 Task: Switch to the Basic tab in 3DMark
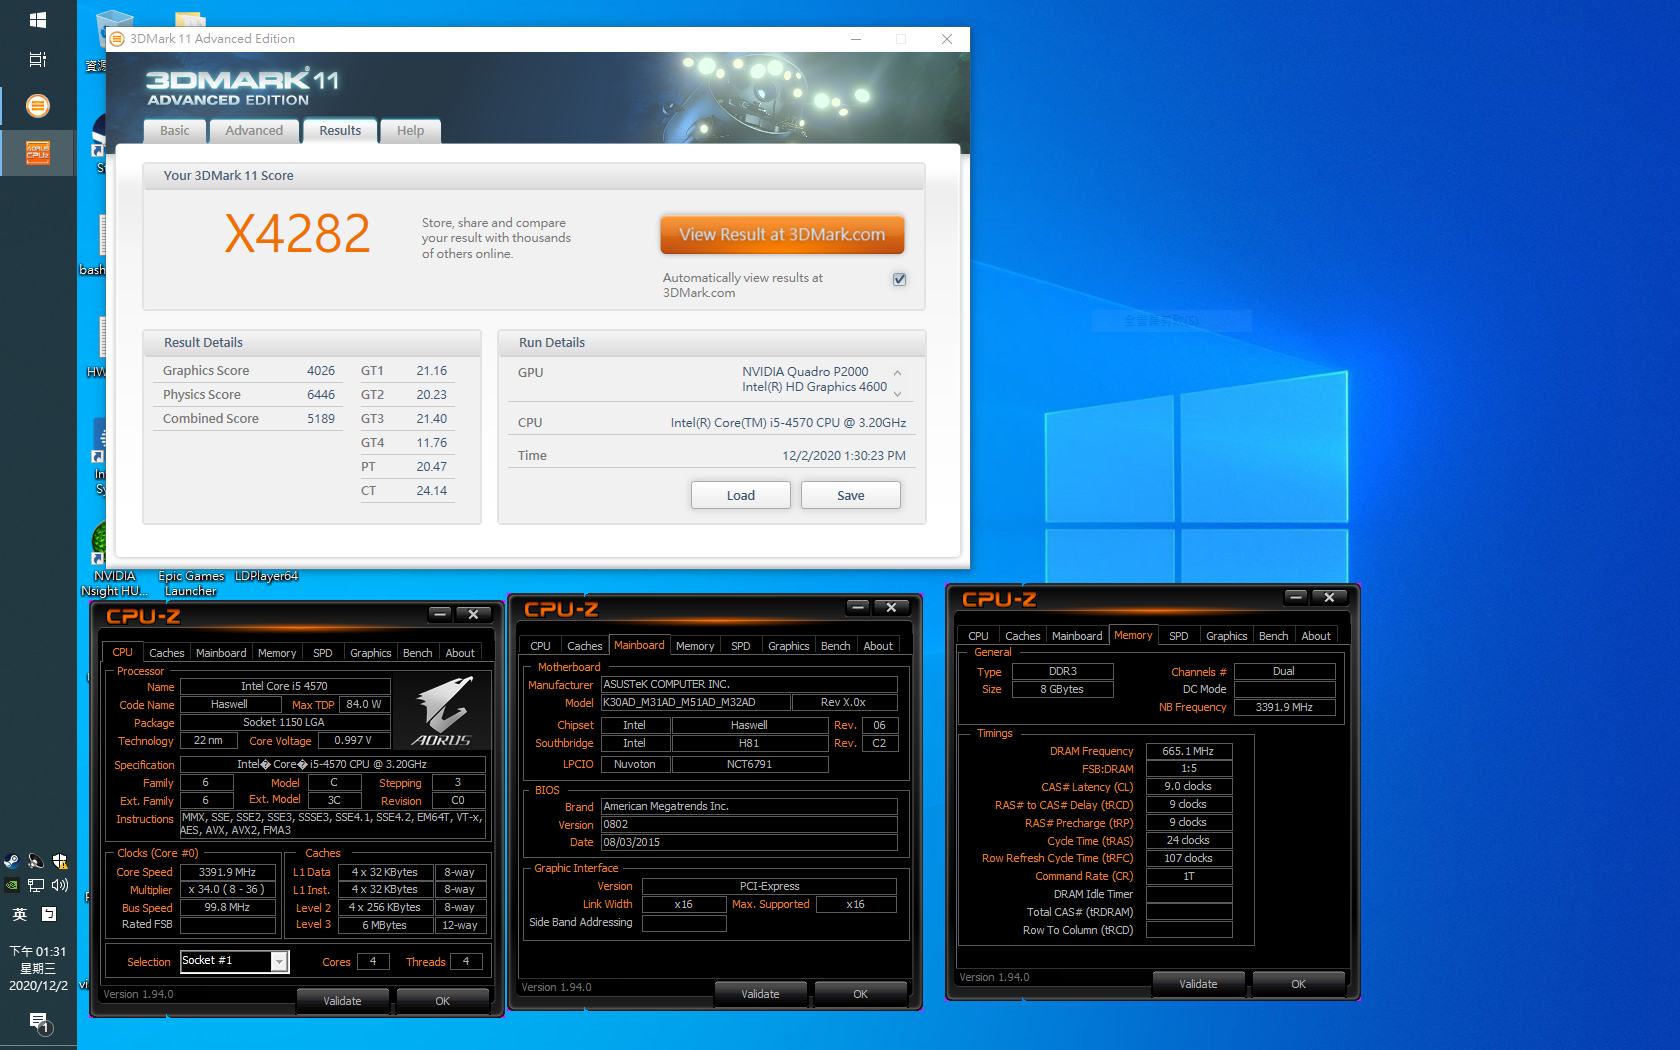coord(175,131)
